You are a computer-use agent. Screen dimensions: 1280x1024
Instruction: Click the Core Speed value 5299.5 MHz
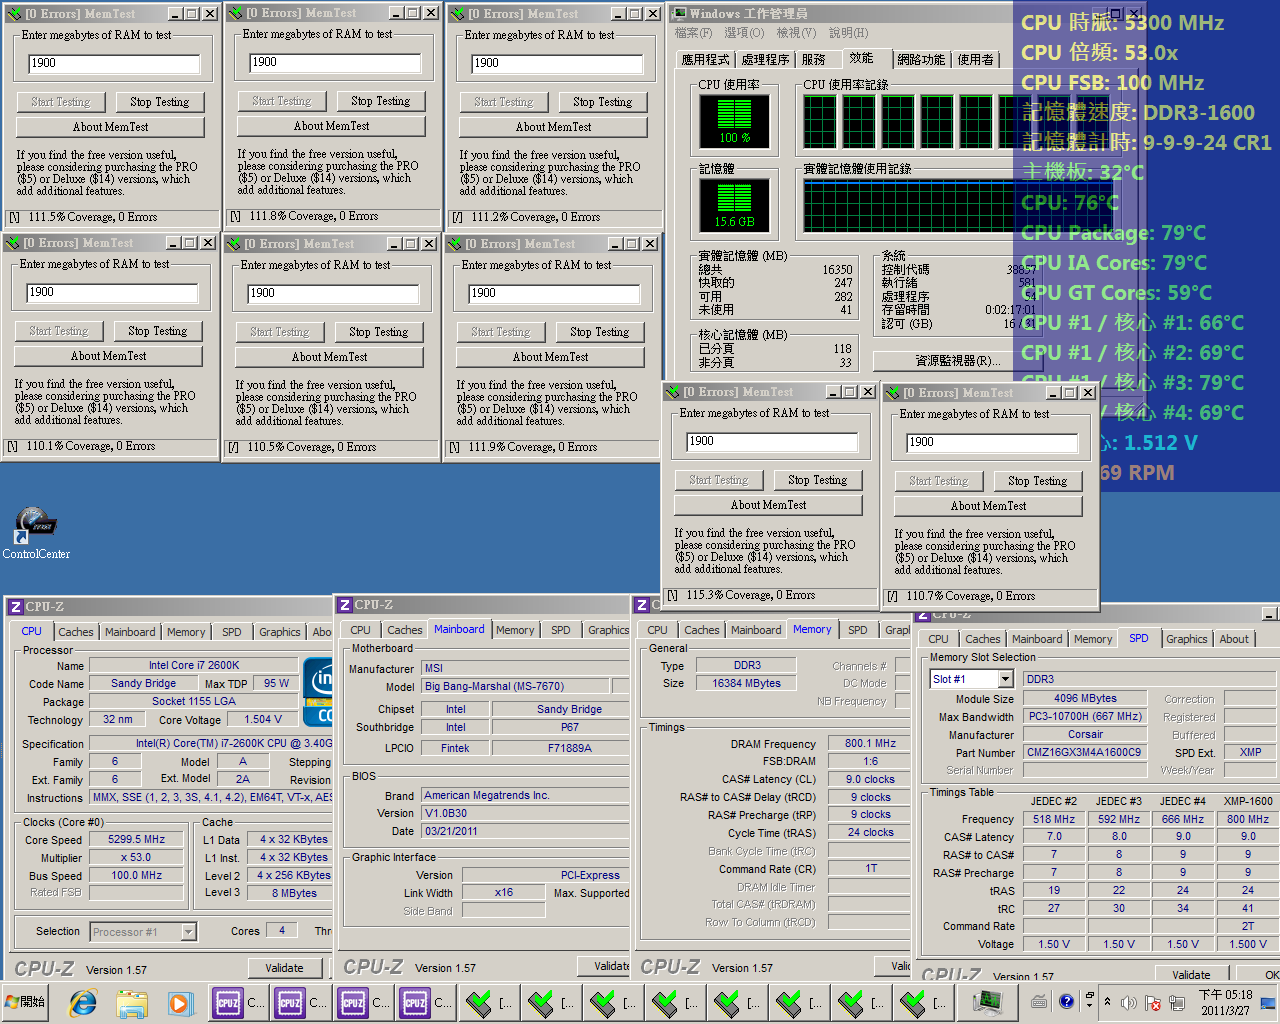point(137,840)
